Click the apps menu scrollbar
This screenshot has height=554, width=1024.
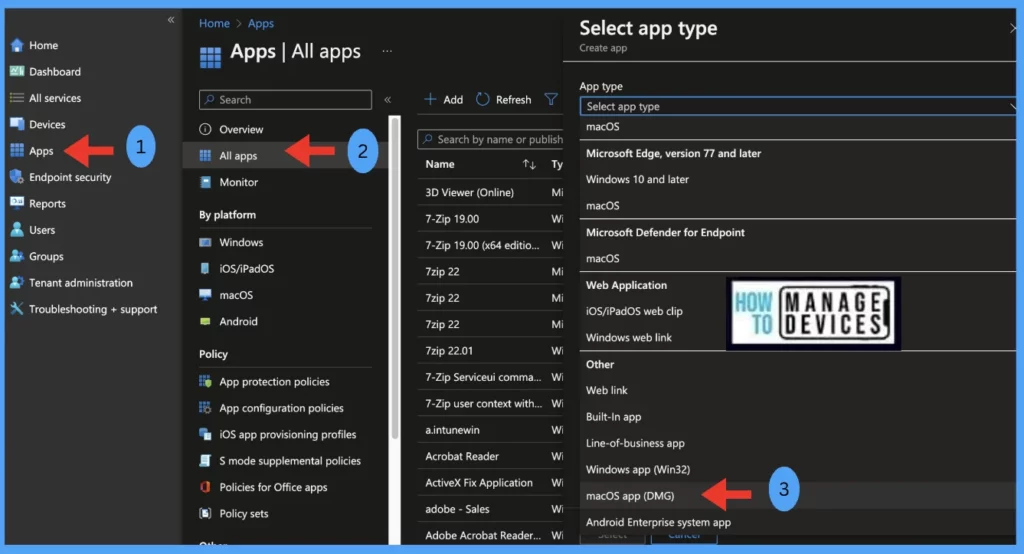[x=394, y=280]
